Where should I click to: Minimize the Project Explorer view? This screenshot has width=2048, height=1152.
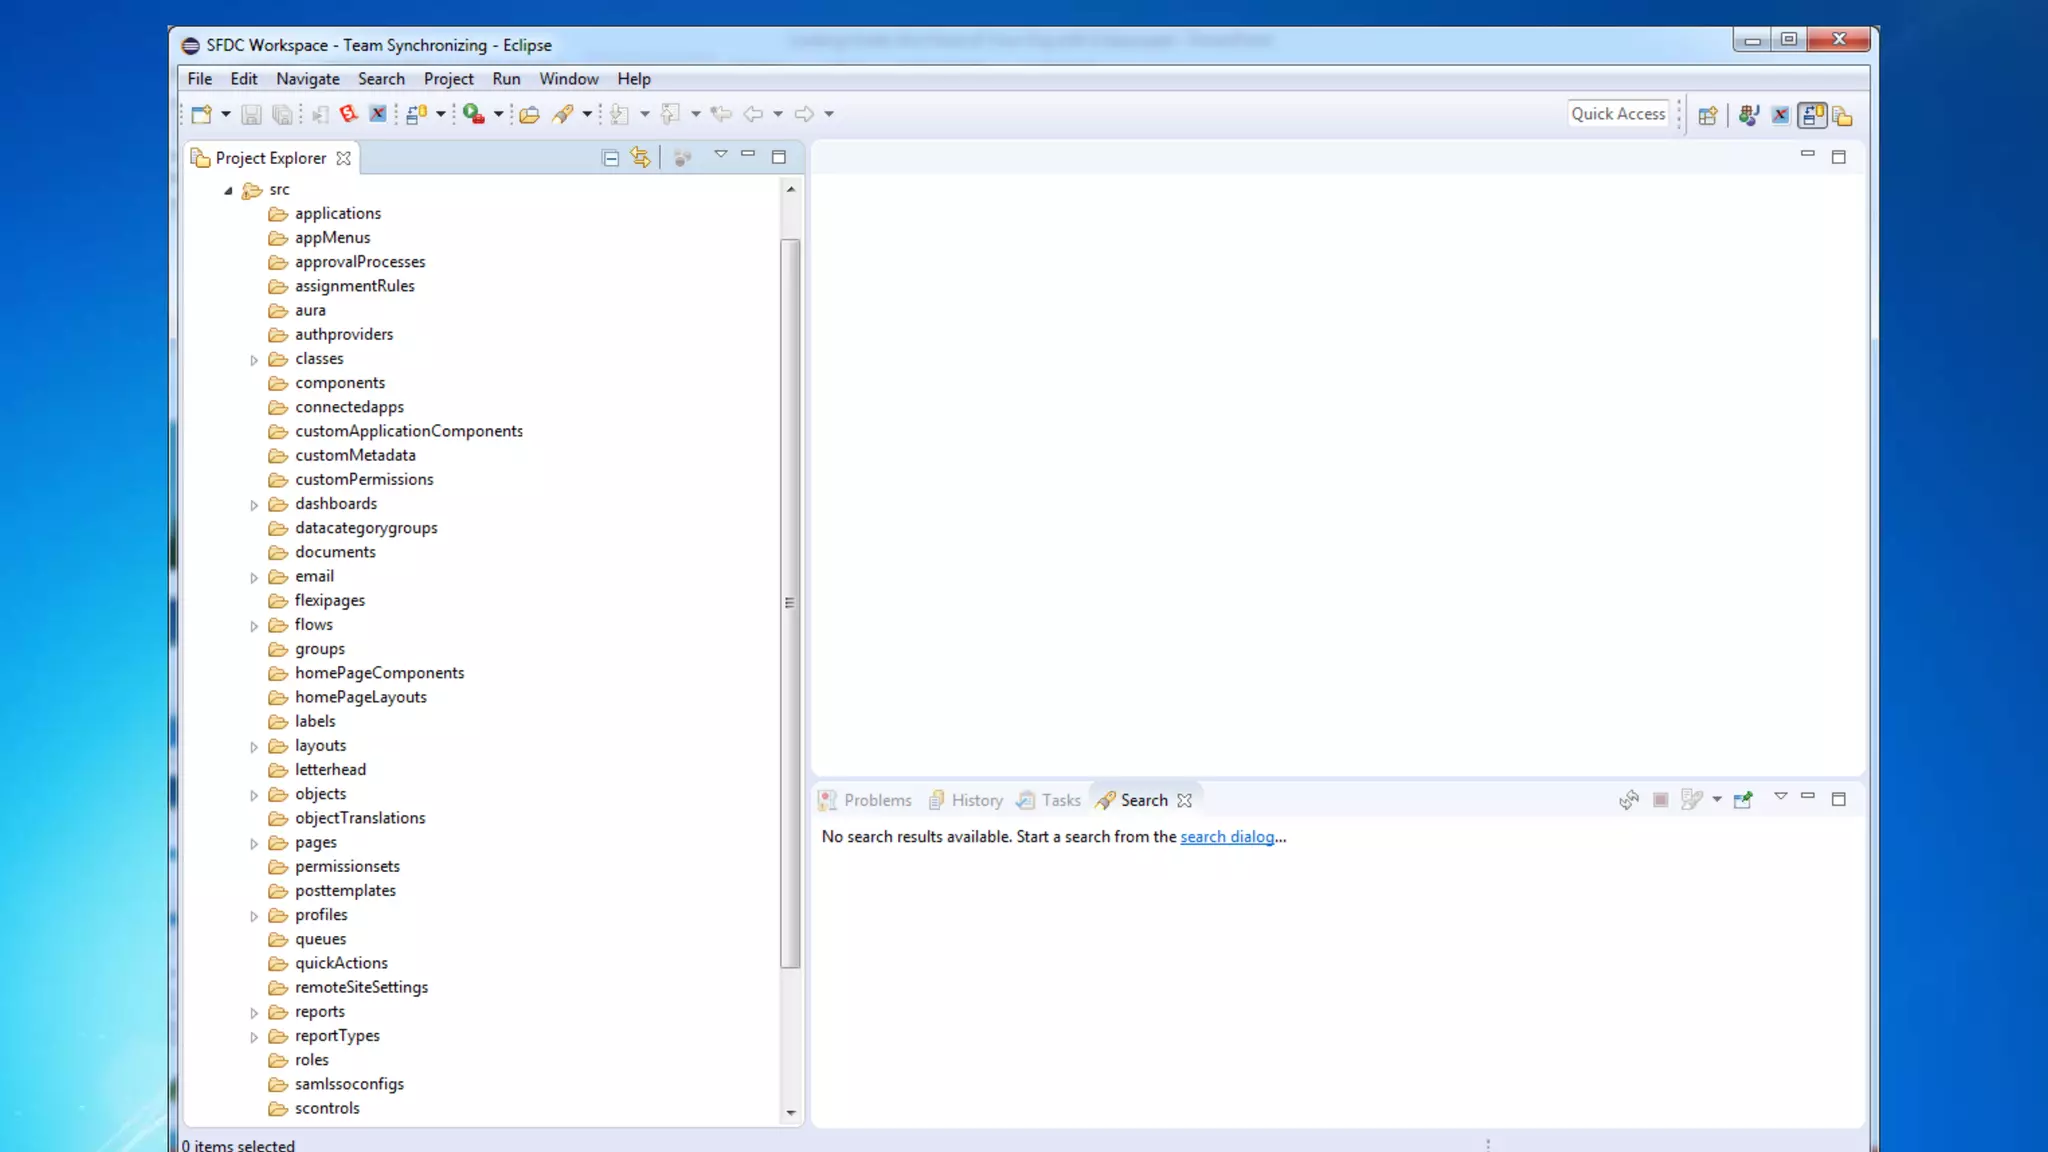(748, 154)
